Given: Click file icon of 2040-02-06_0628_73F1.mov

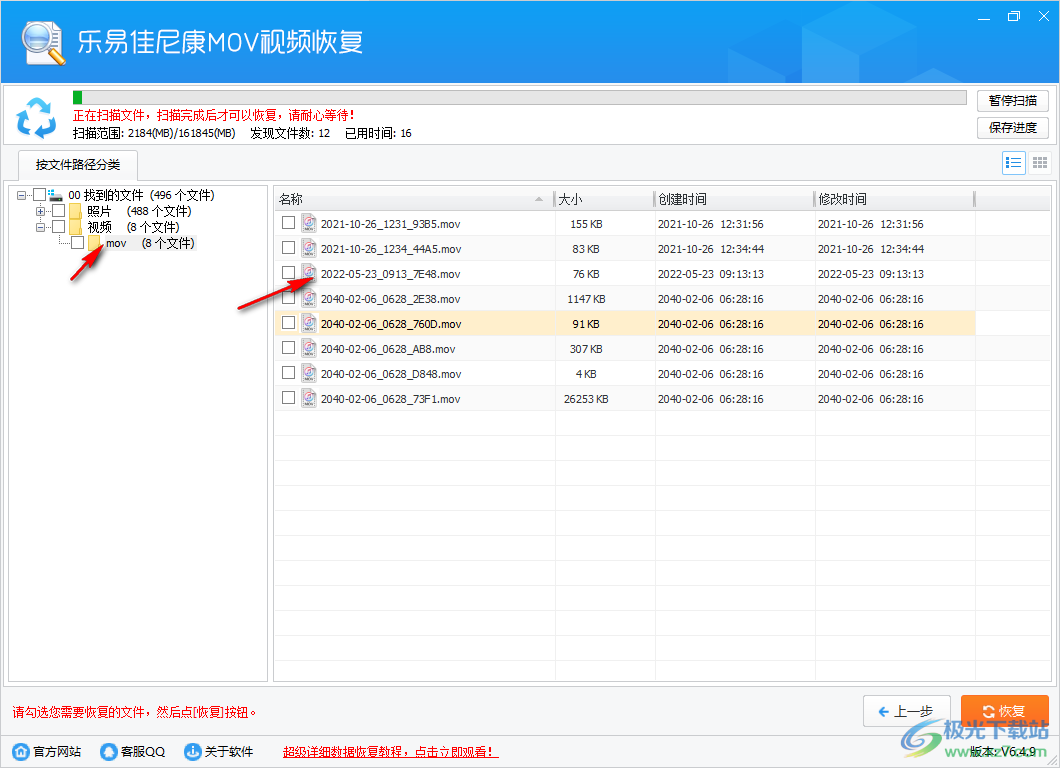Looking at the screenshot, I should [x=309, y=398].
